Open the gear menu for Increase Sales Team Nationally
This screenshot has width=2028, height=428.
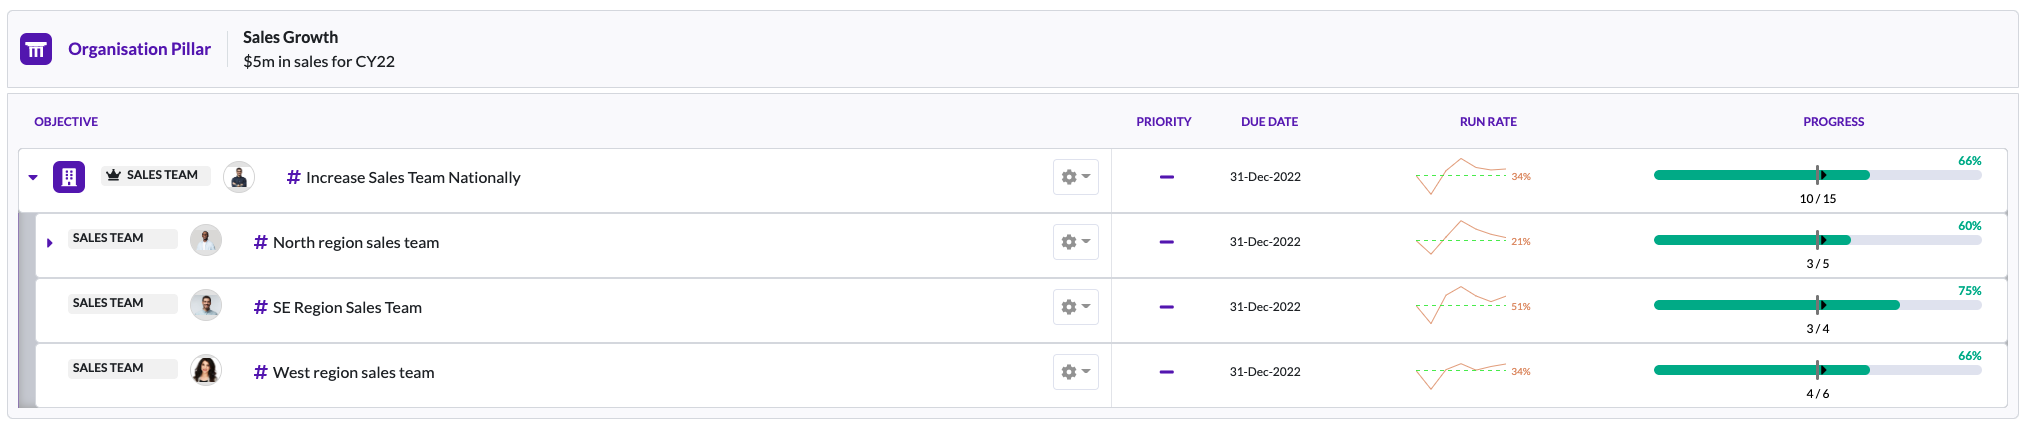pos(1076,177)
